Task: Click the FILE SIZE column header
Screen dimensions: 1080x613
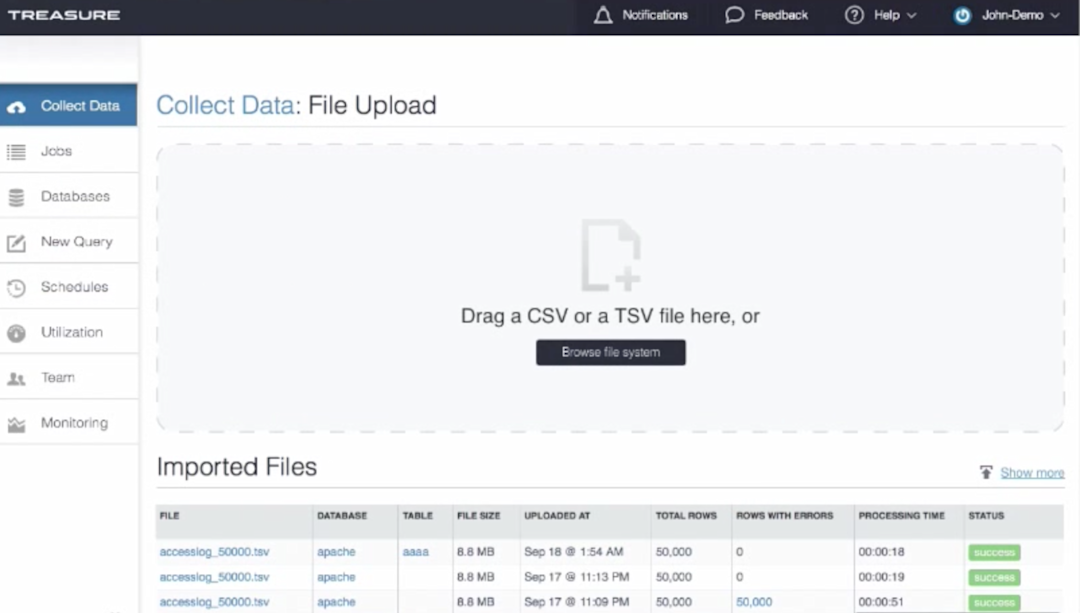Action: 479,516
